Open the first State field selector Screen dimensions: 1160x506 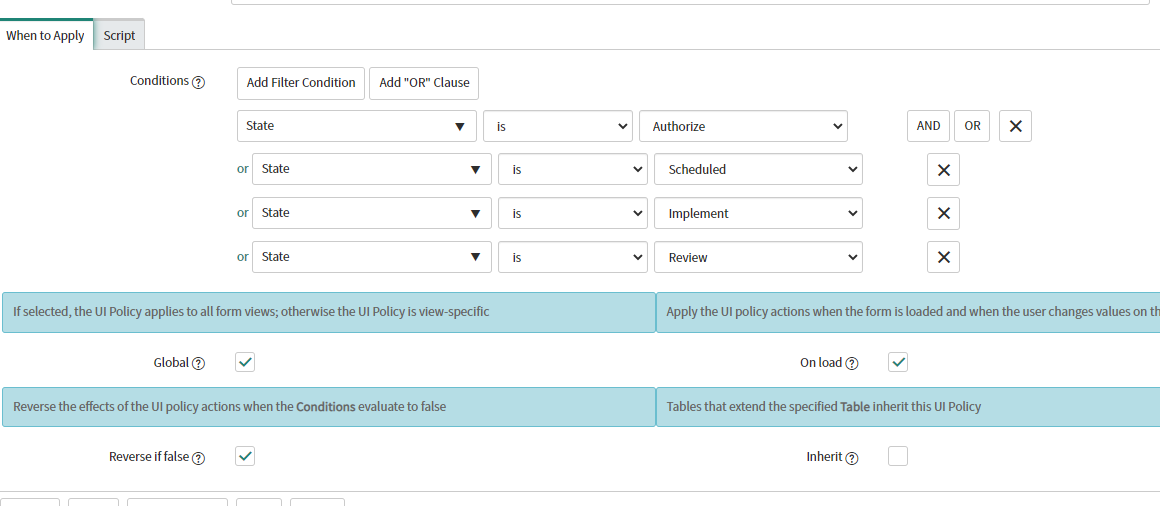pos(357,126)
